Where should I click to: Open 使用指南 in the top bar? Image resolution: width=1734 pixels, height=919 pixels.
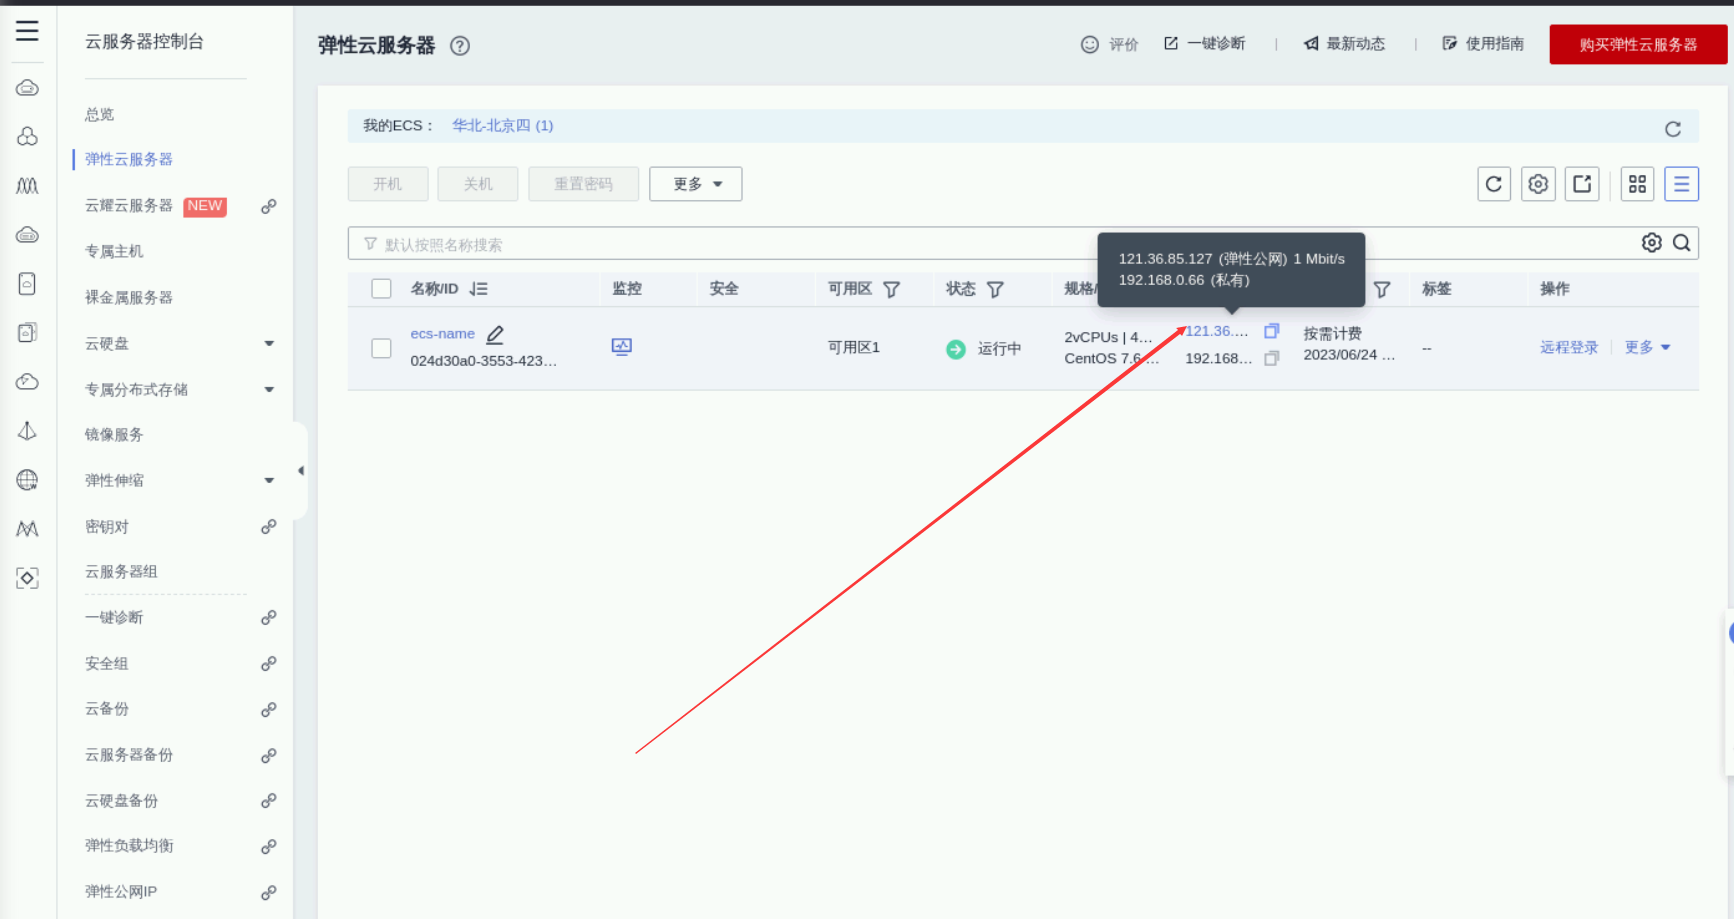pos(1483,44)
